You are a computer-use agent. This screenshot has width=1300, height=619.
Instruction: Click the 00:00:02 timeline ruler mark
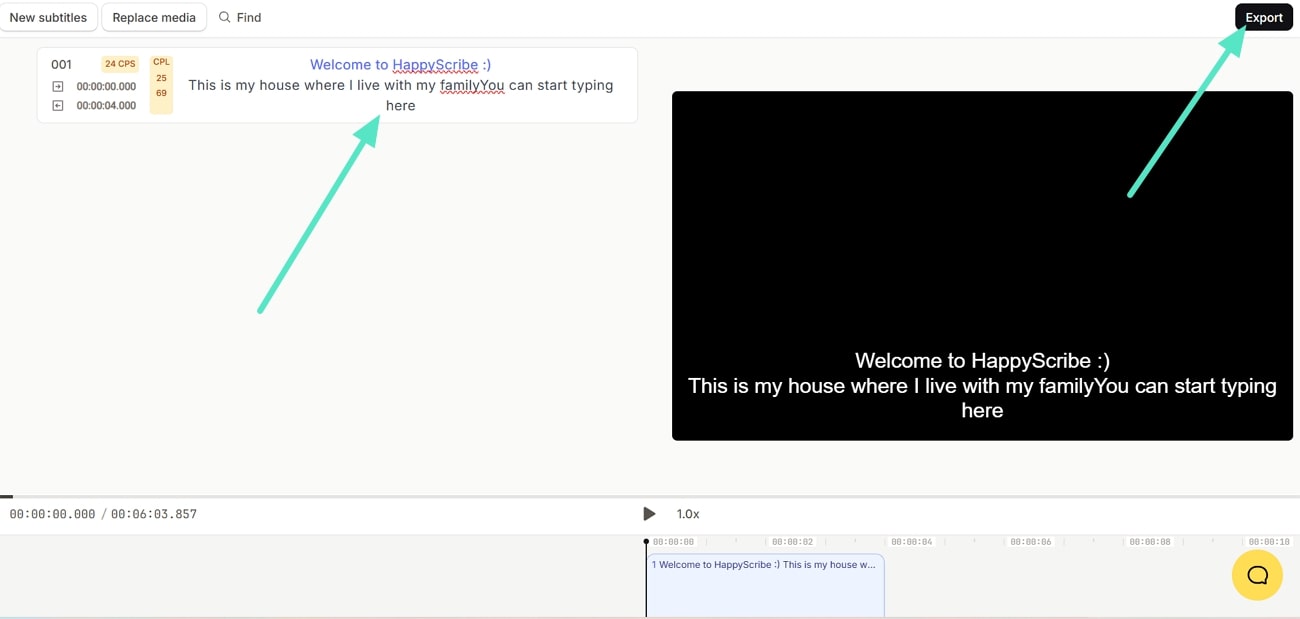pyautogui.click(x=792, y=542)
